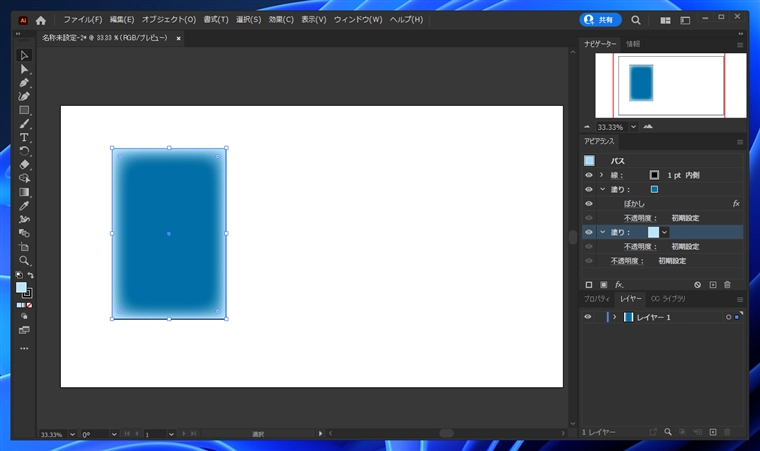Switch to the プロパティ tab

(596, 299)
